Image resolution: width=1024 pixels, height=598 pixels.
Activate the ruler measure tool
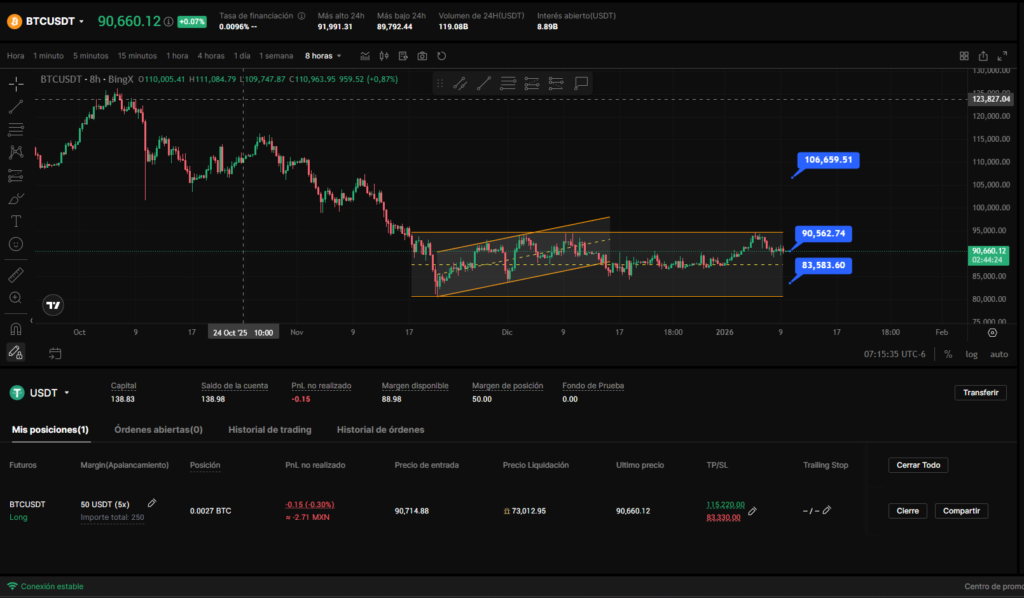pyautogui.click(x=16, y=273)
